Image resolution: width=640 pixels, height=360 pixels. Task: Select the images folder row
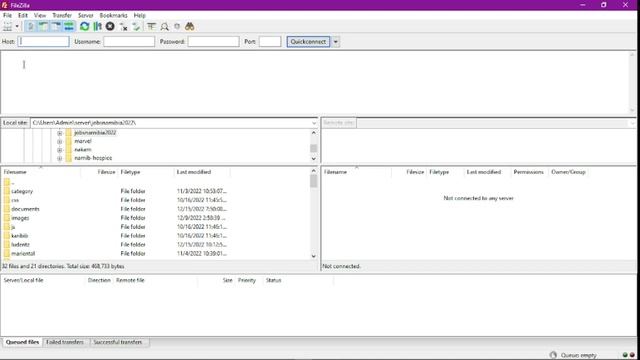coord(155,218)
